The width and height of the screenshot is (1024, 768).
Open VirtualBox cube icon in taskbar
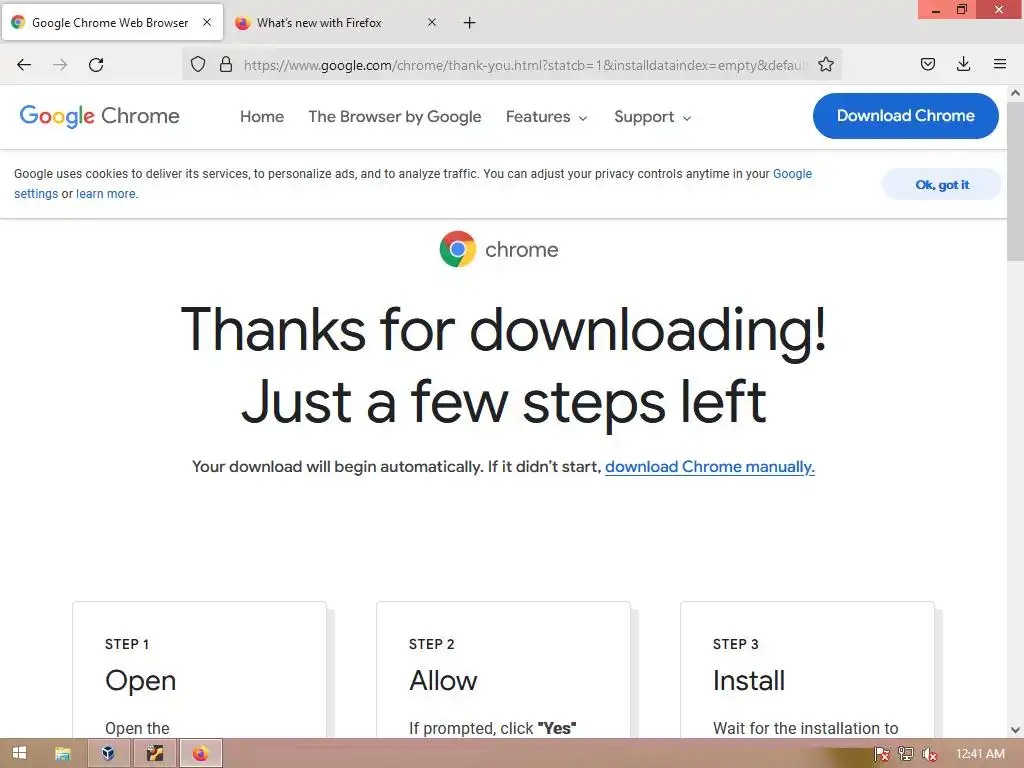pyautogui.click(x=108, y=754)
